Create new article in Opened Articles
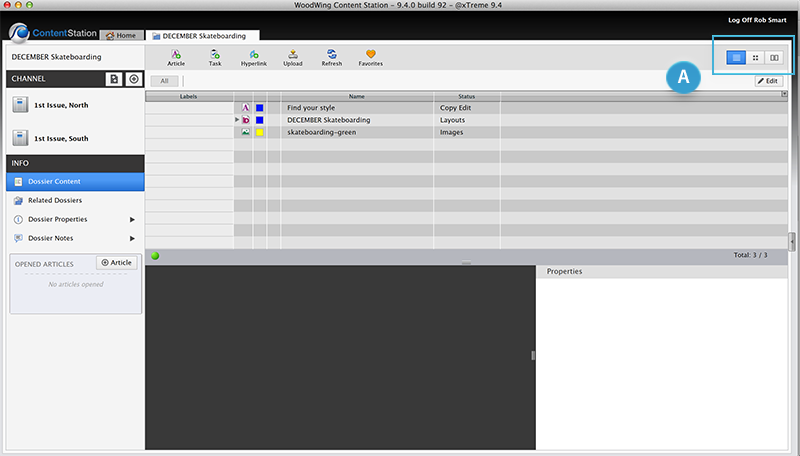800x456 pixels. pos(117,263)
